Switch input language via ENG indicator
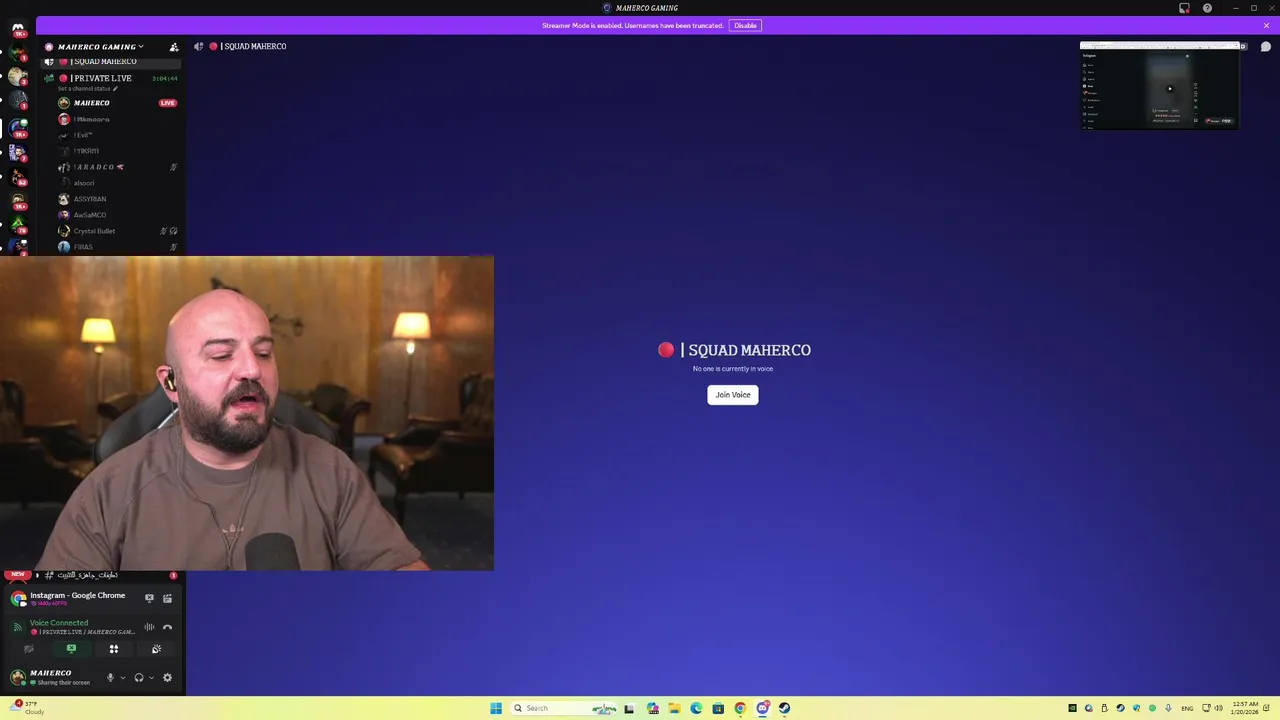The width and height of the screenshot is (1280, 720). (1187, 708)
